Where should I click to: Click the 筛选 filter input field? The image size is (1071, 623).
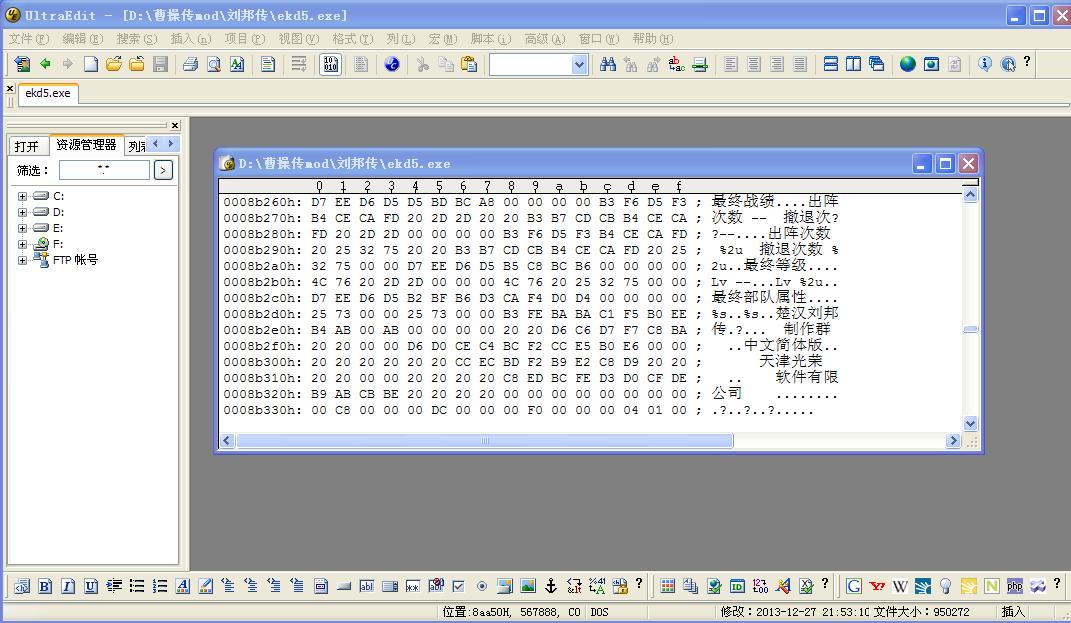[x=103, y=171]
